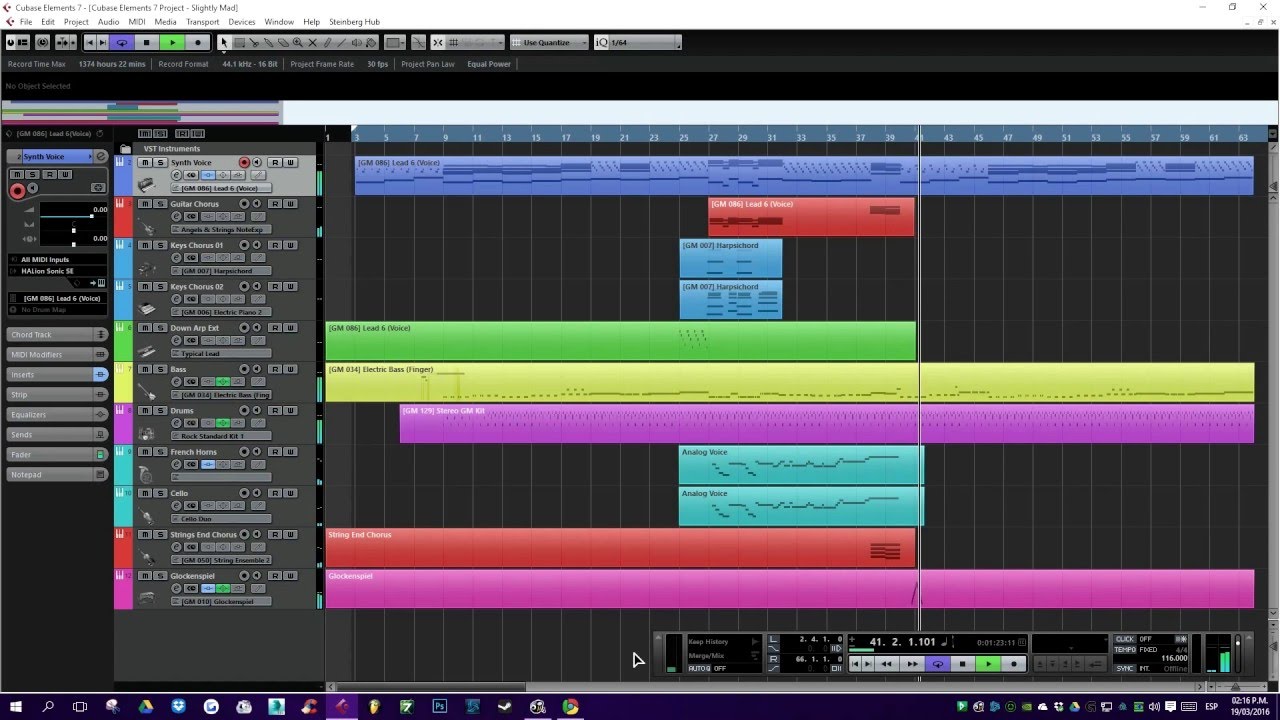Click rewind in the transport panel
Viewport: 1280px width, 720px height.
pos(886,663)
